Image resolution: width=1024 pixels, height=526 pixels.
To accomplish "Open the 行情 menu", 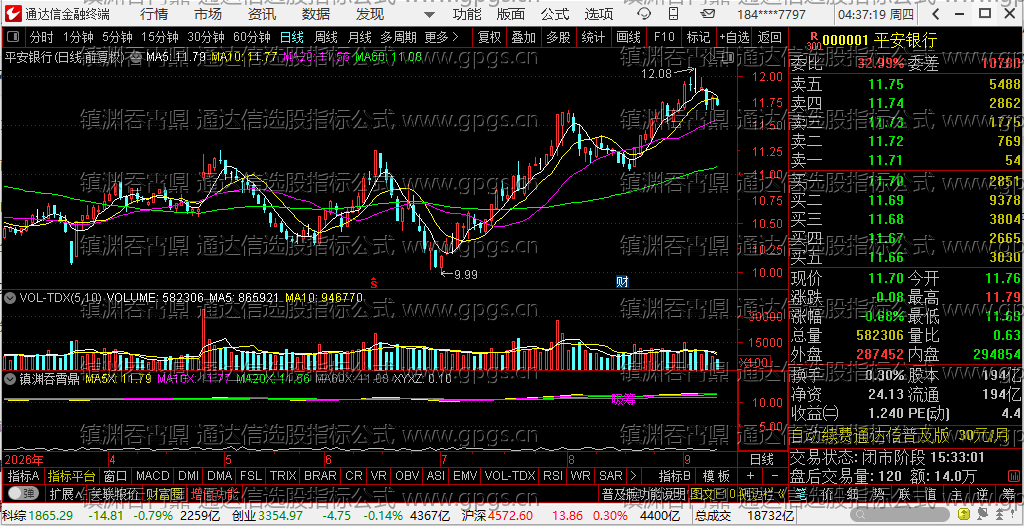I will (x=153, y=14).
